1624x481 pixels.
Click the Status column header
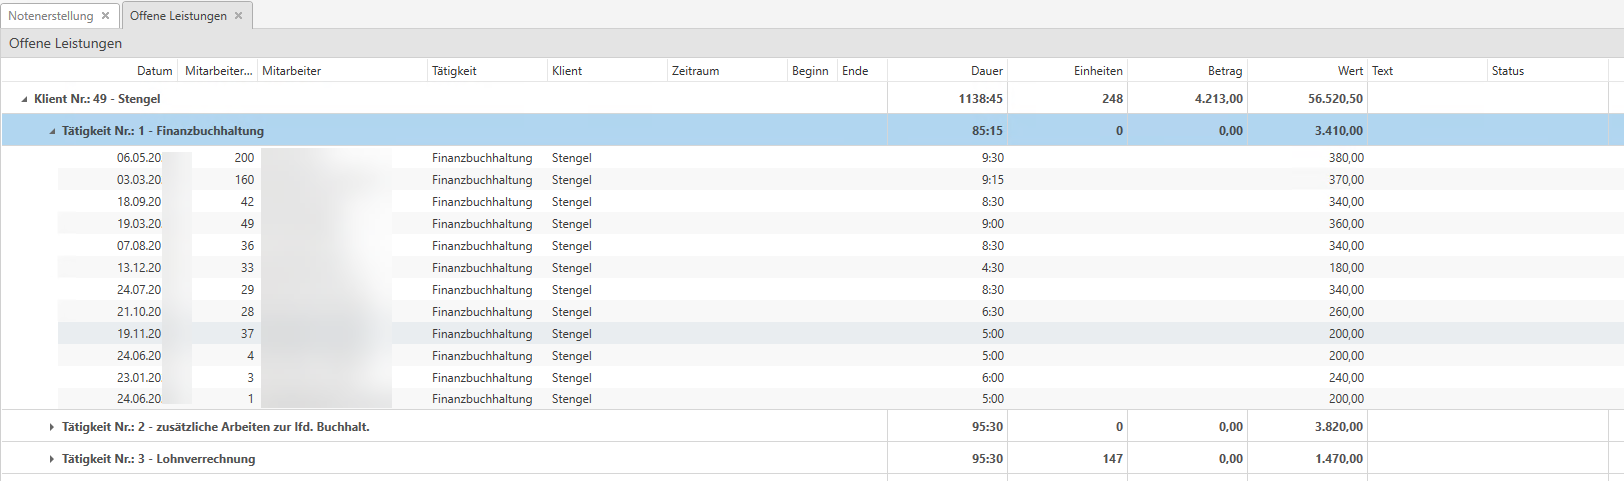click(x=1507, y=71)
